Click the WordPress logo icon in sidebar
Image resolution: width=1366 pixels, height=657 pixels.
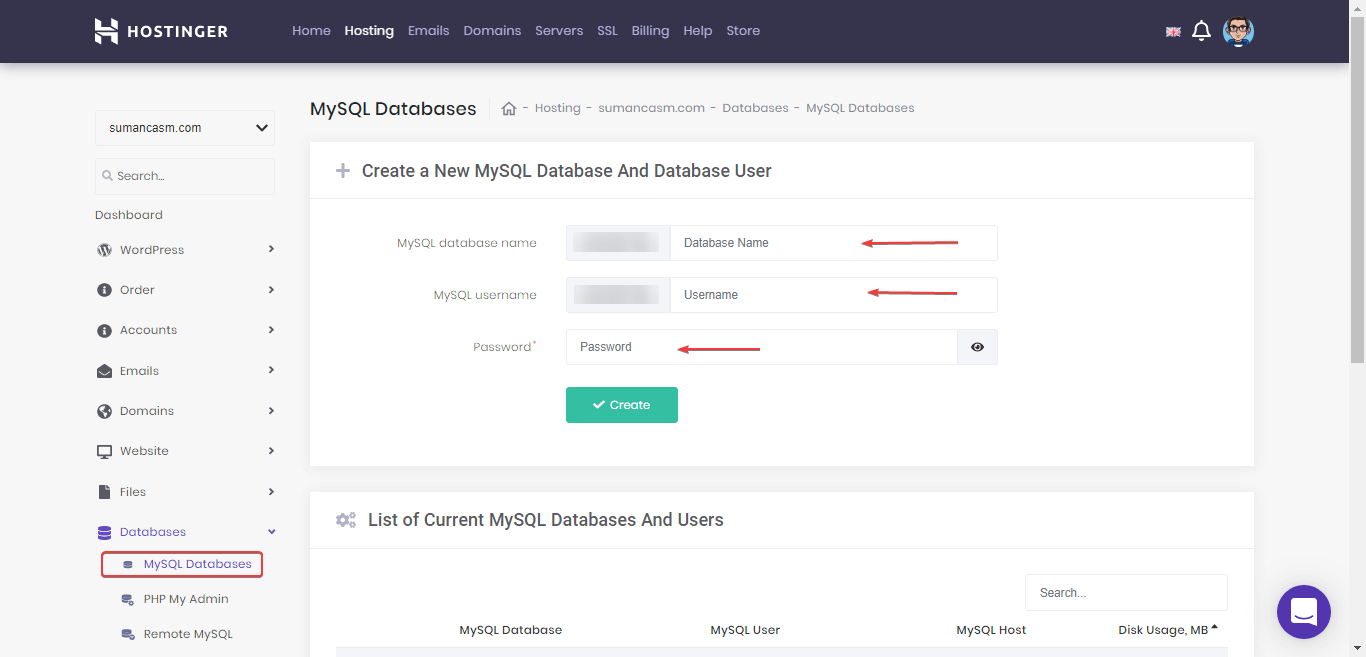coord(104,250)
